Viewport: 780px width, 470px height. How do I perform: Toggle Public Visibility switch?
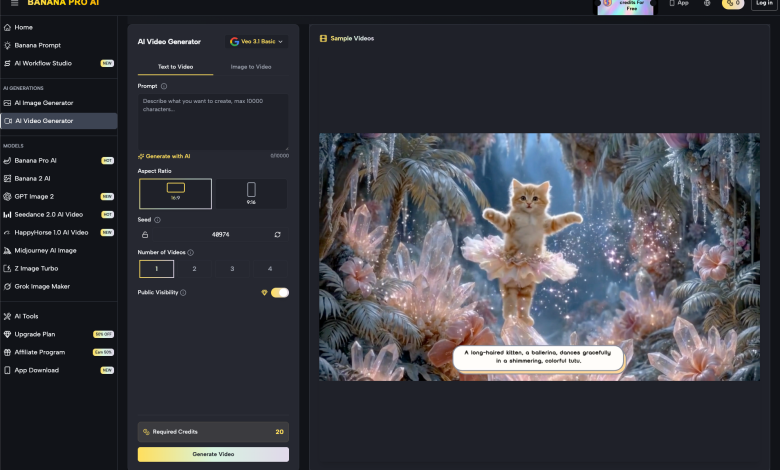(x=280, y=292)
